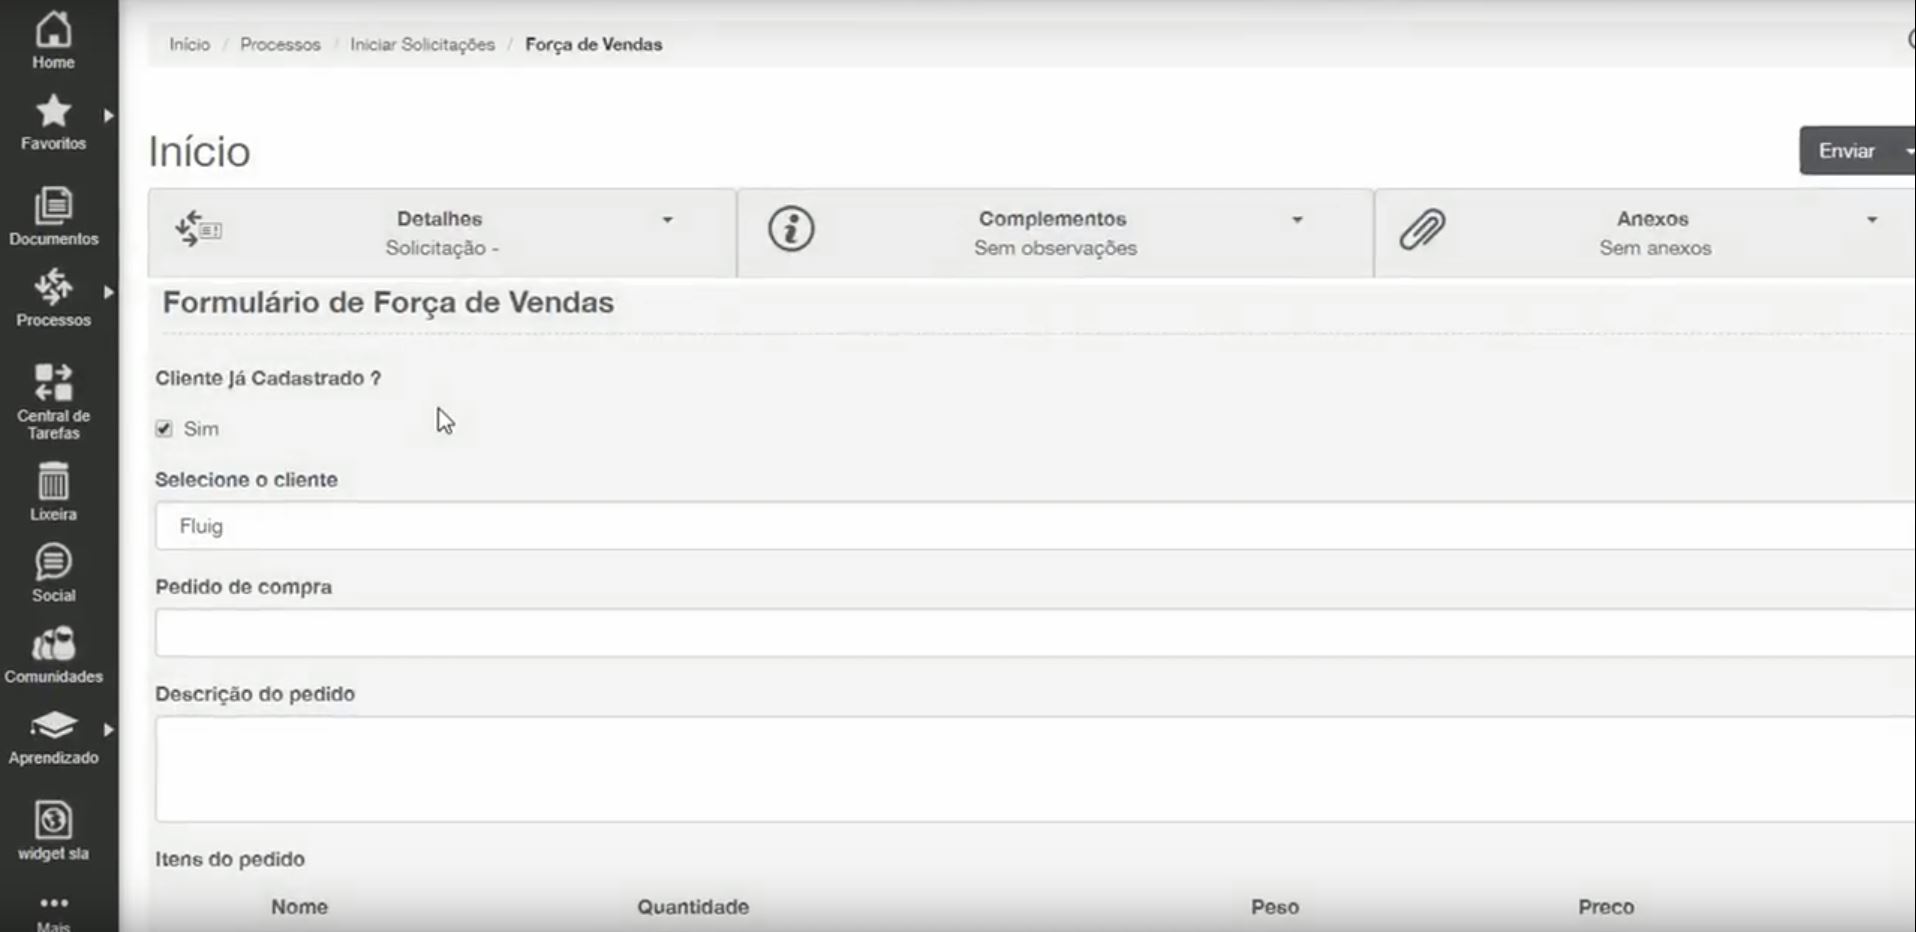The image size is (1916, 932).
Task: Click the Anexos paperclip icon
Action: (x=1422, y=229)
